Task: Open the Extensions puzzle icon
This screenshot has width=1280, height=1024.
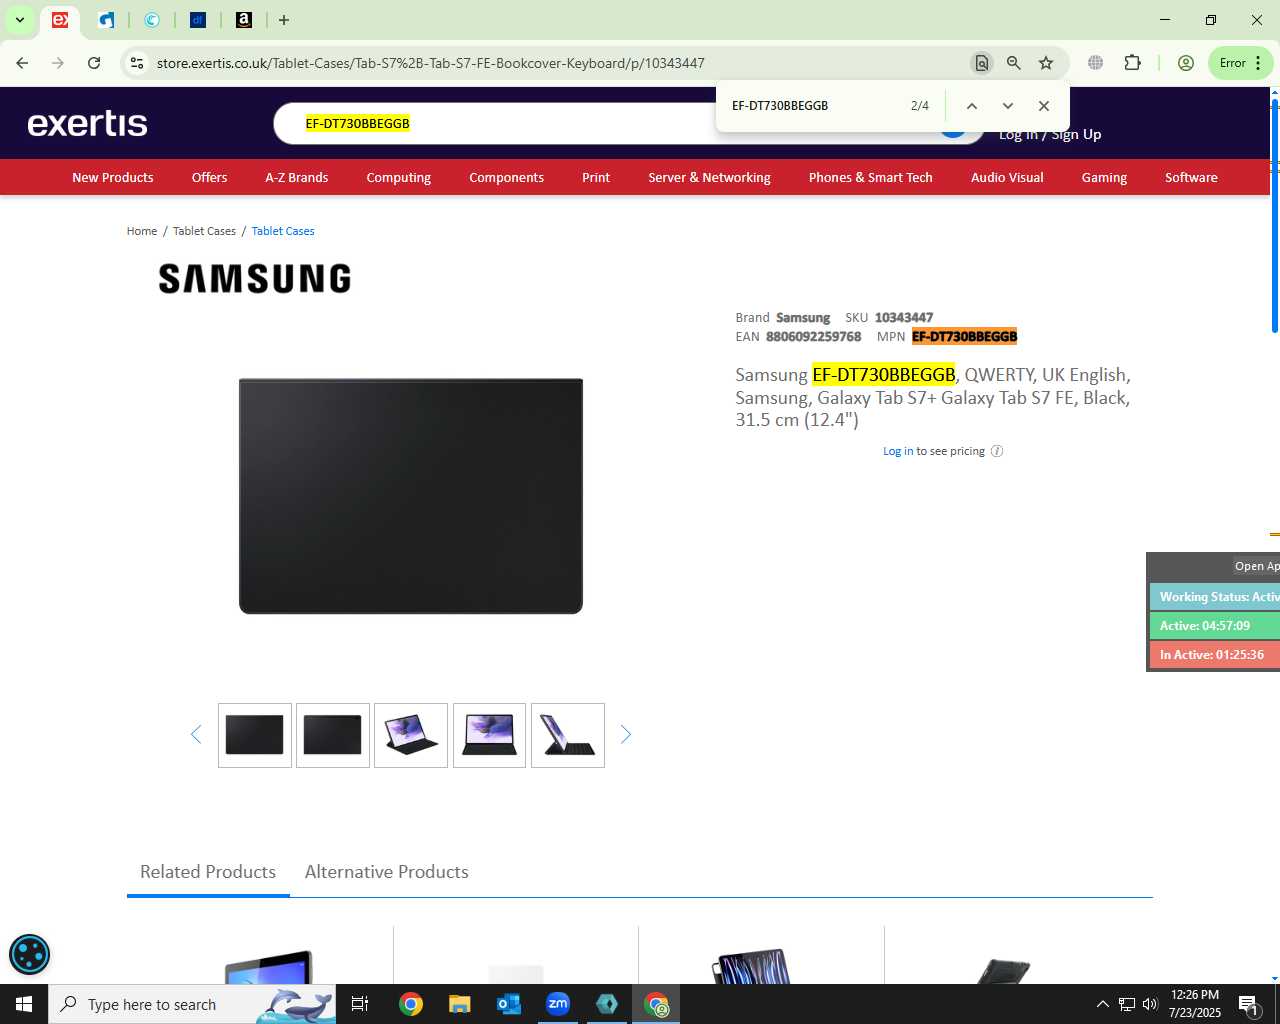Action: 1132,63
